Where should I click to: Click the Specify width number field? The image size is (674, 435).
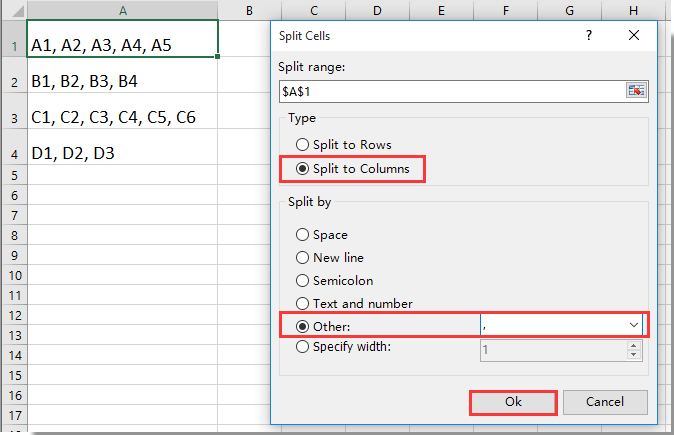point(554,350)
